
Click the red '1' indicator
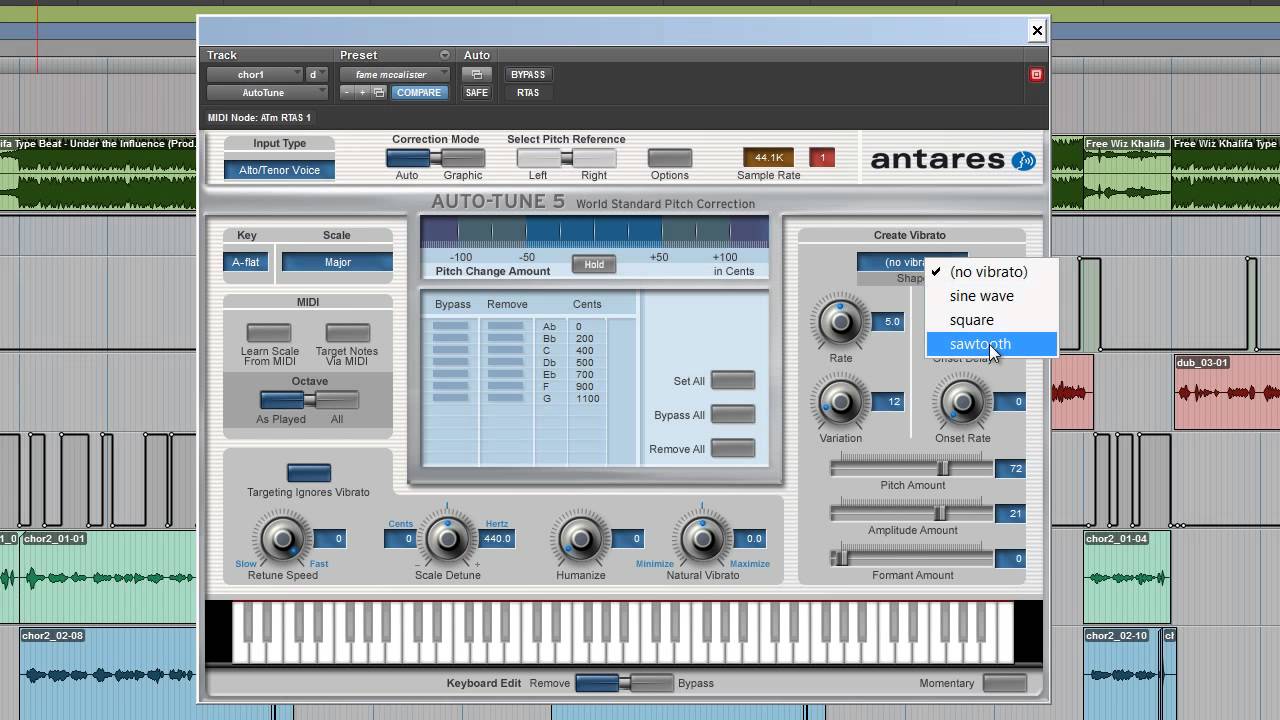(822, 157)
